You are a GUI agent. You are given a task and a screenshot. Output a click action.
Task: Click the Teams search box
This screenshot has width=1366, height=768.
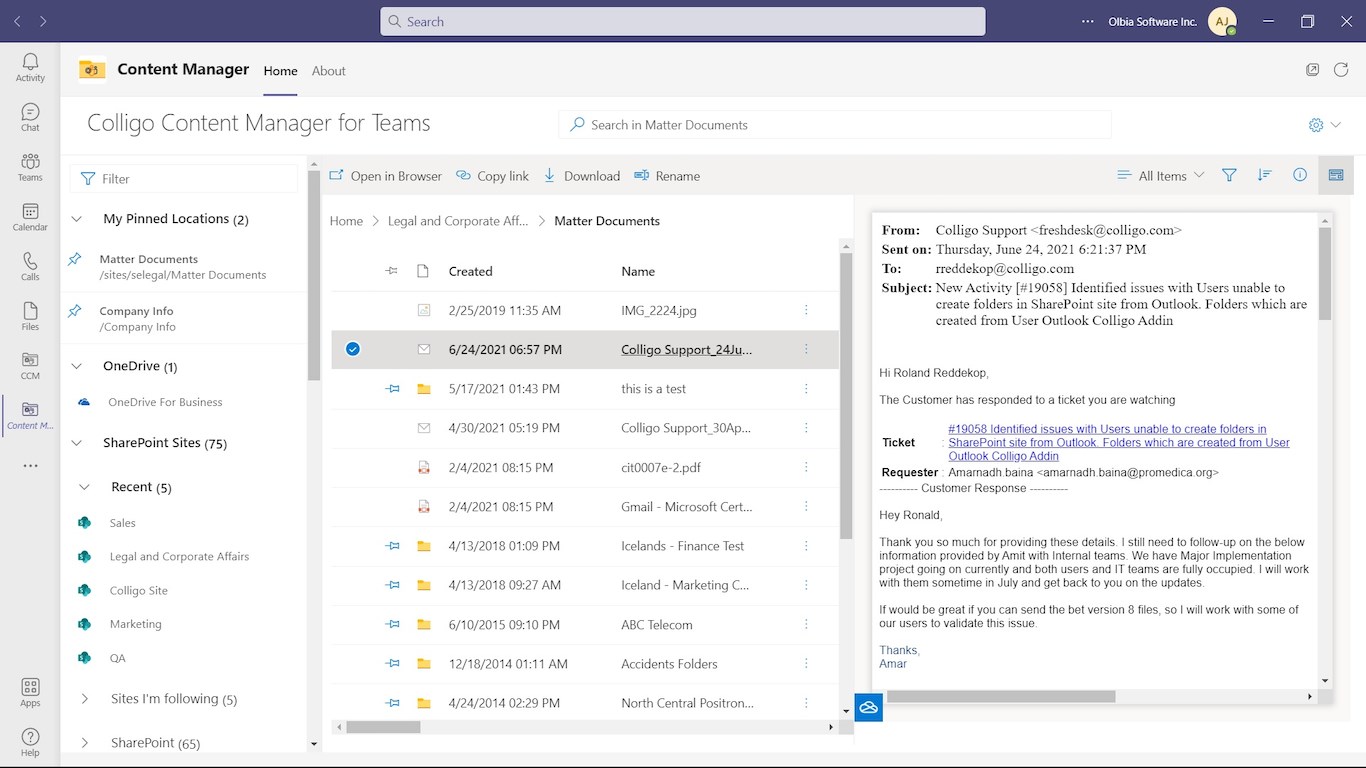(x=683, y=21)
